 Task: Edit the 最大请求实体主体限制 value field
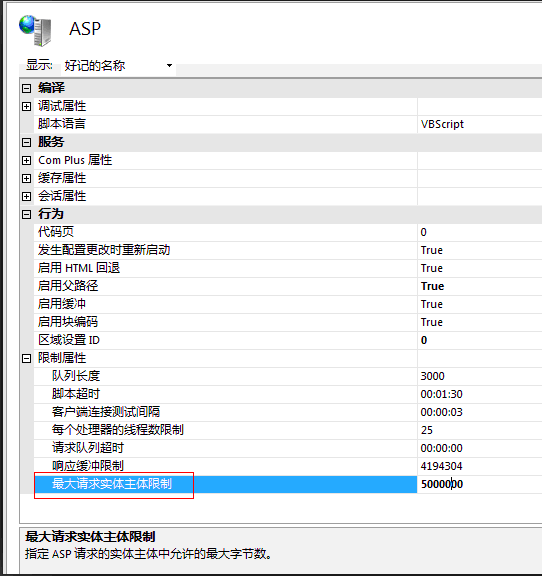[x=480, y=484]
